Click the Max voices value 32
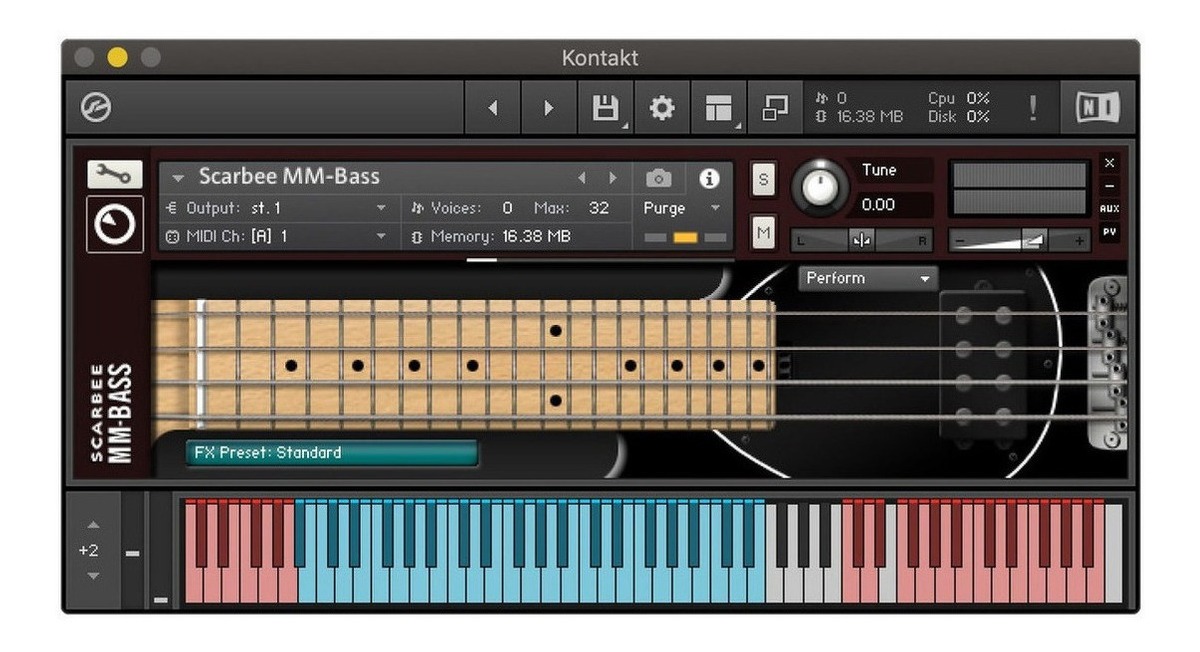Screen dimensions: 1200x652 point(599,208)
